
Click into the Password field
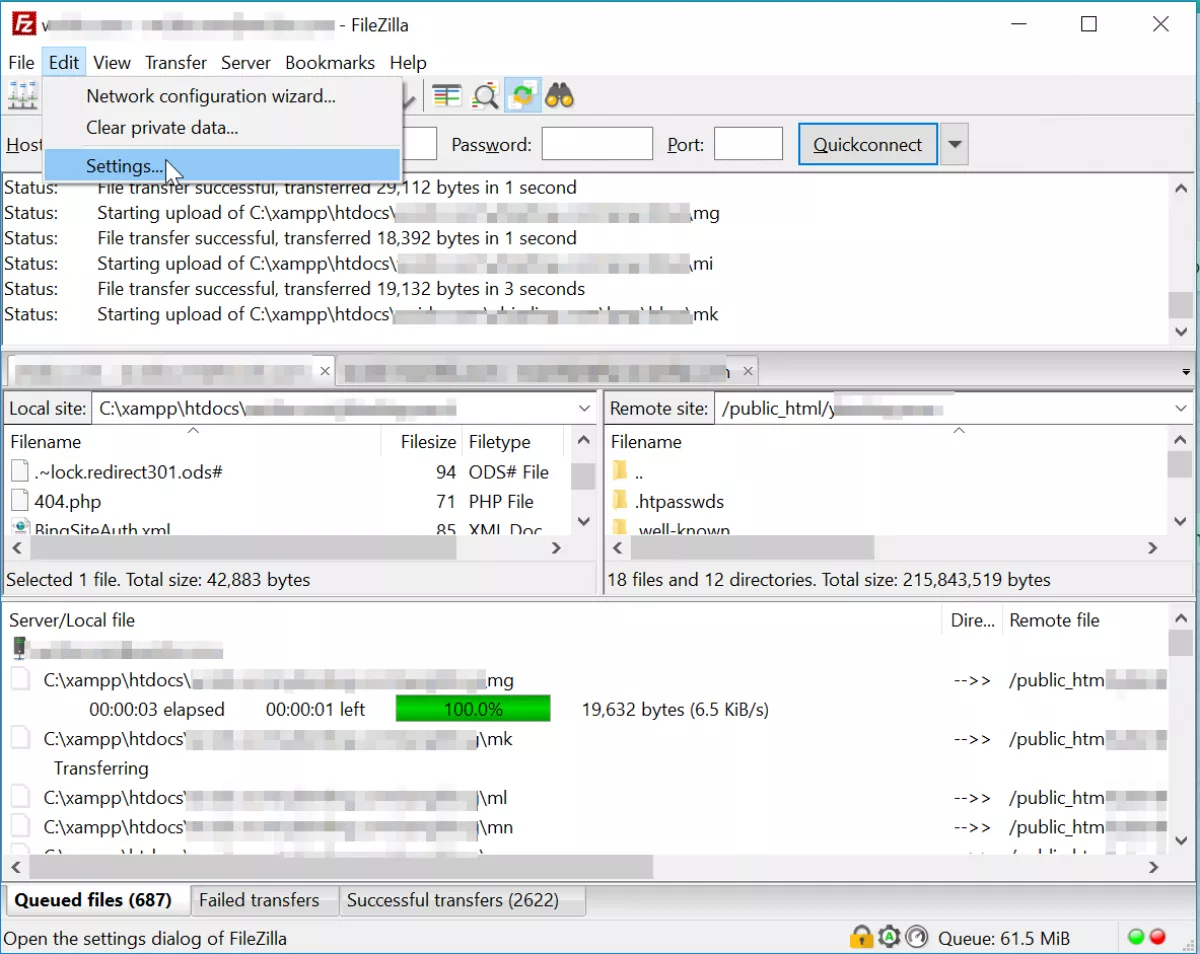[597, 144]
